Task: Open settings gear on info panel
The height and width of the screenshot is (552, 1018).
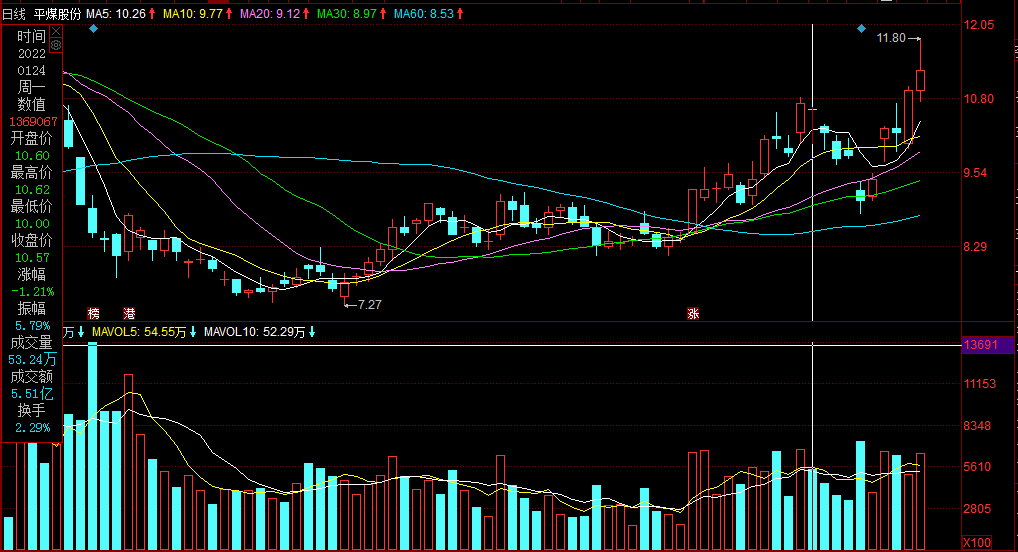Action: coord(56,45)
